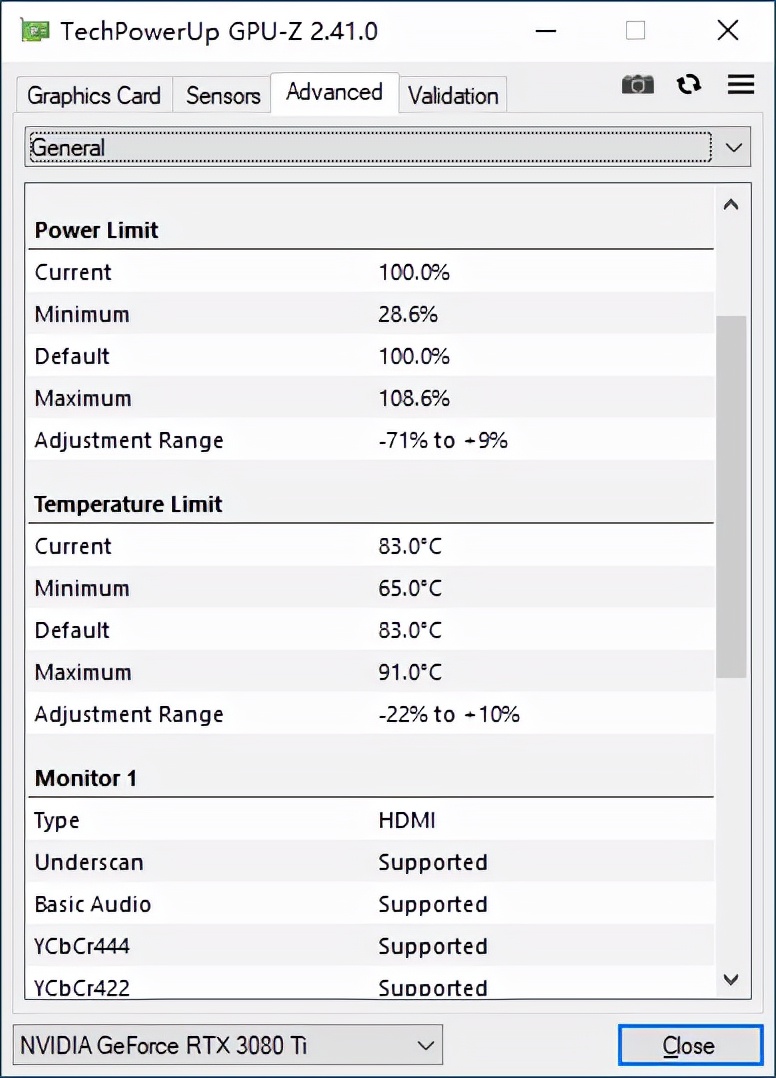
Task: Open the hamburger menu icon
Action: [x=741, y=85]
